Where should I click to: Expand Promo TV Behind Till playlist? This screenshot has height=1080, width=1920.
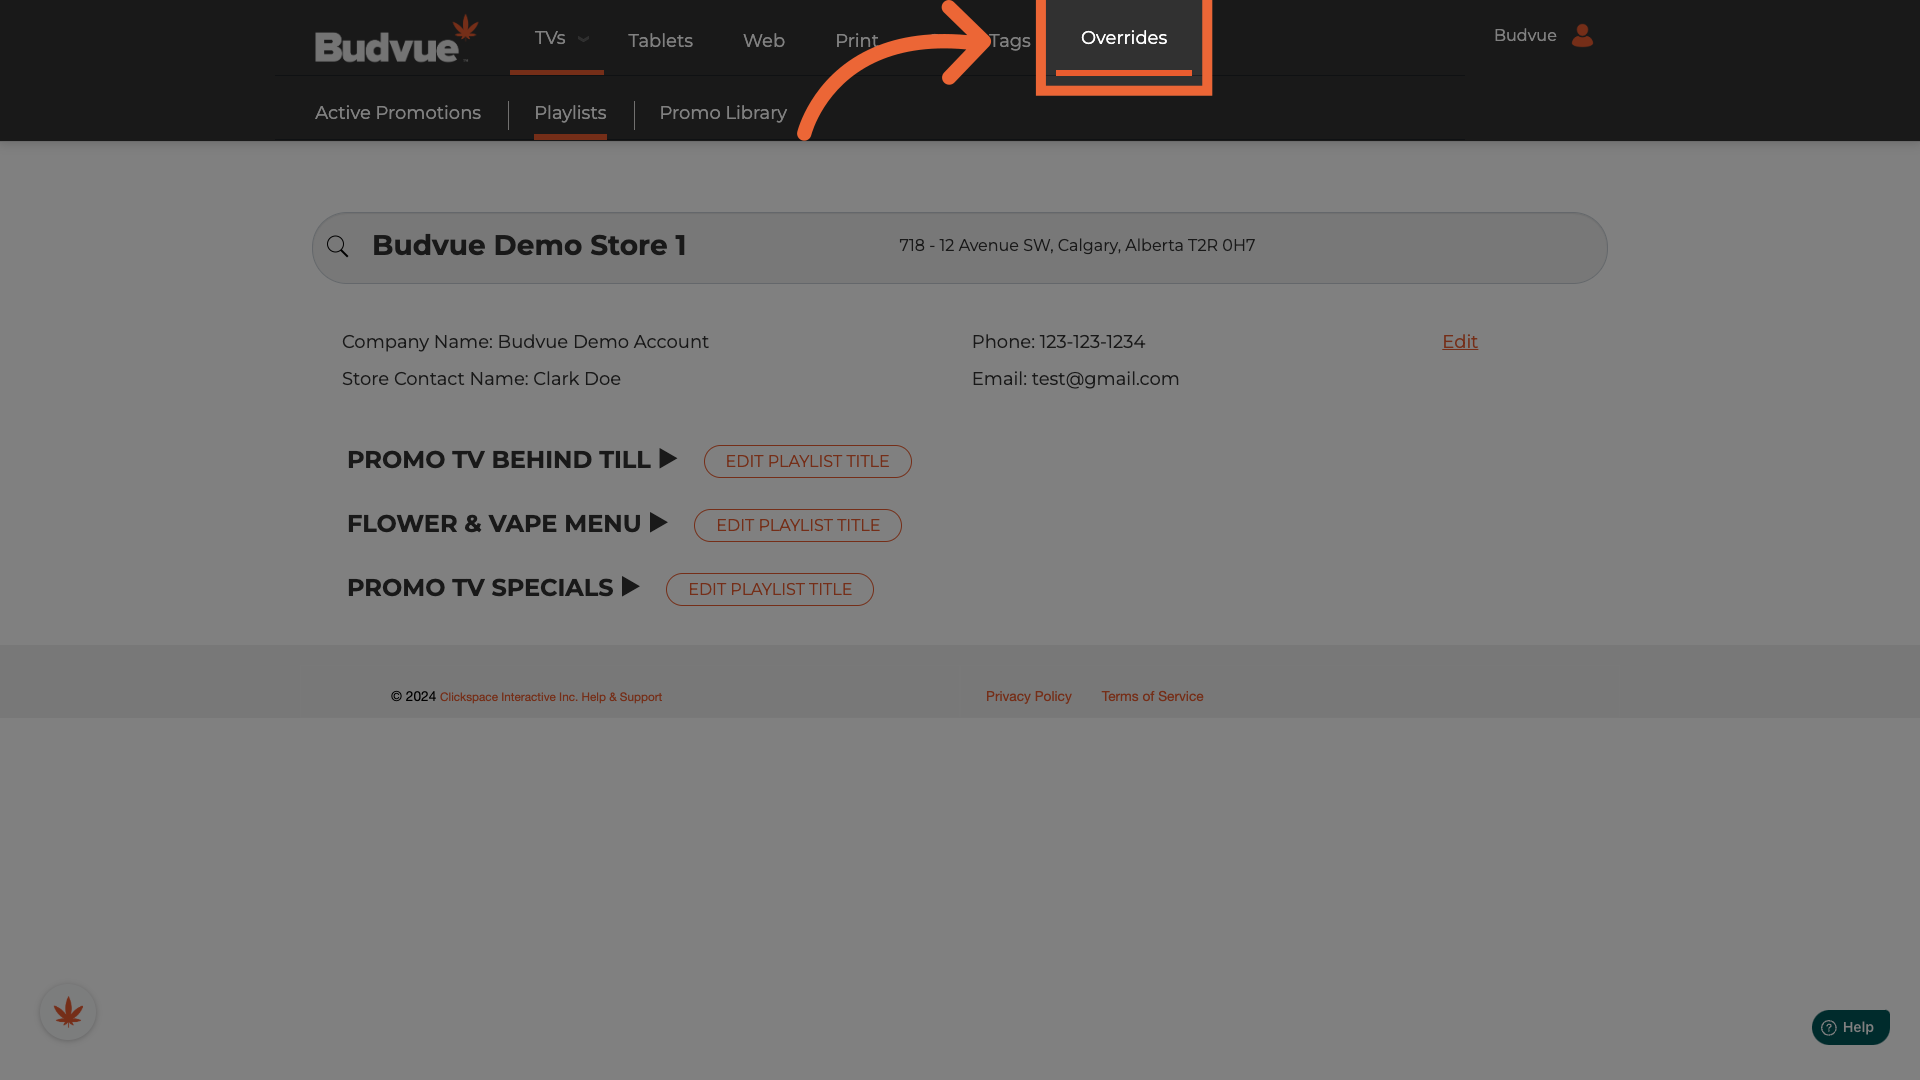click(x=668, y=459)
